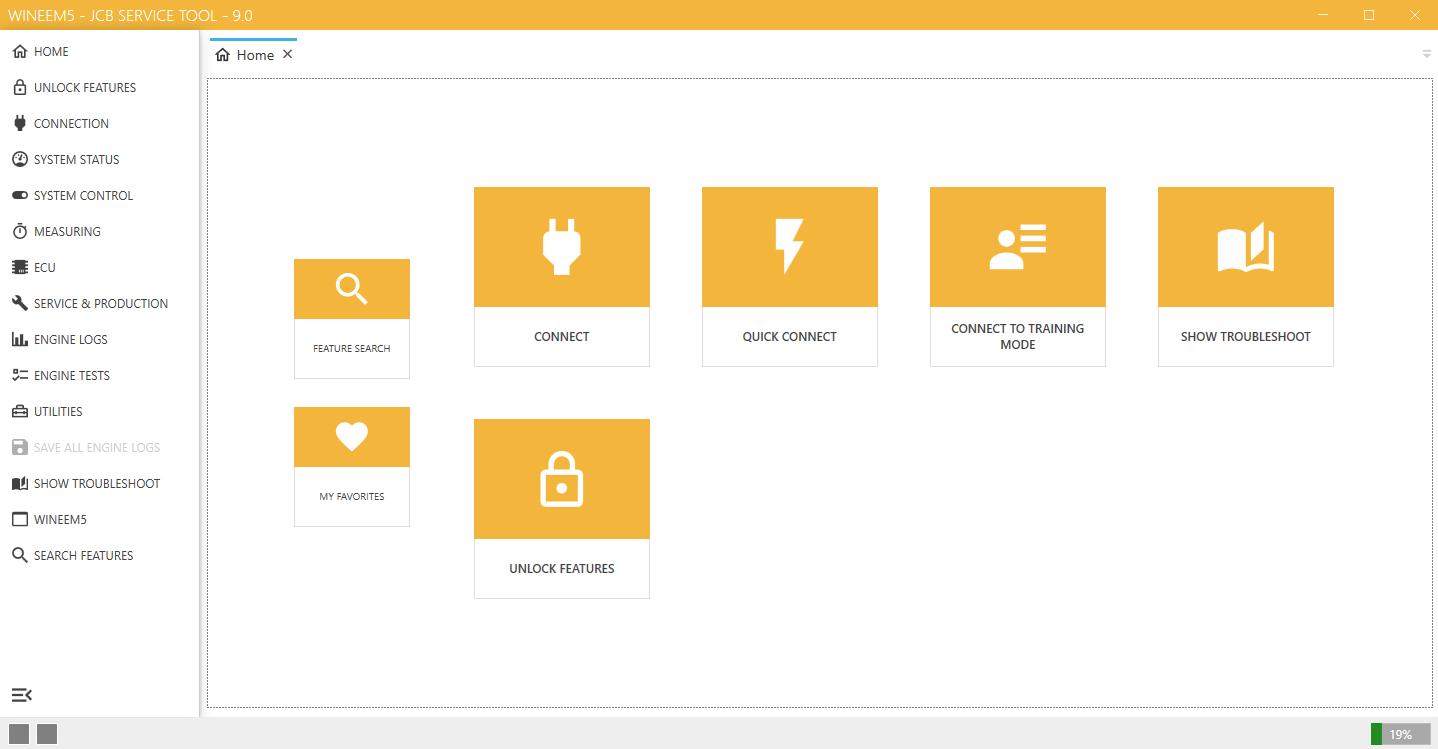Screen dimensions: 1438x749
Task: Open My Favorites heart tile
Action: coord(351,437)
